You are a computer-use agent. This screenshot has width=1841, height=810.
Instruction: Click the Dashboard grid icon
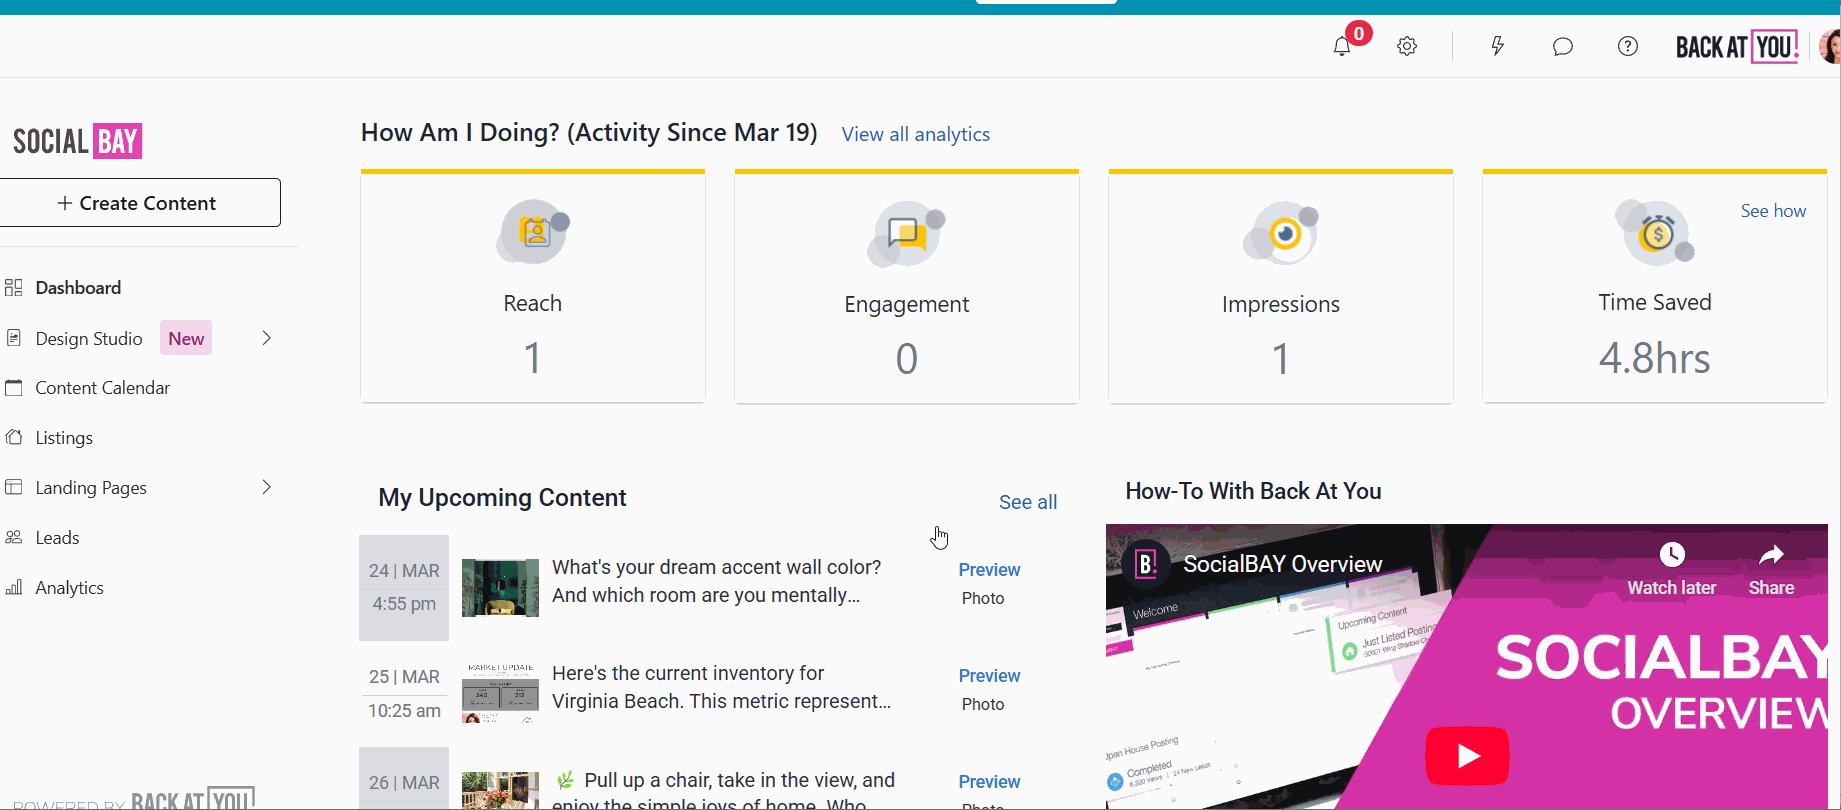pos(14,288)
